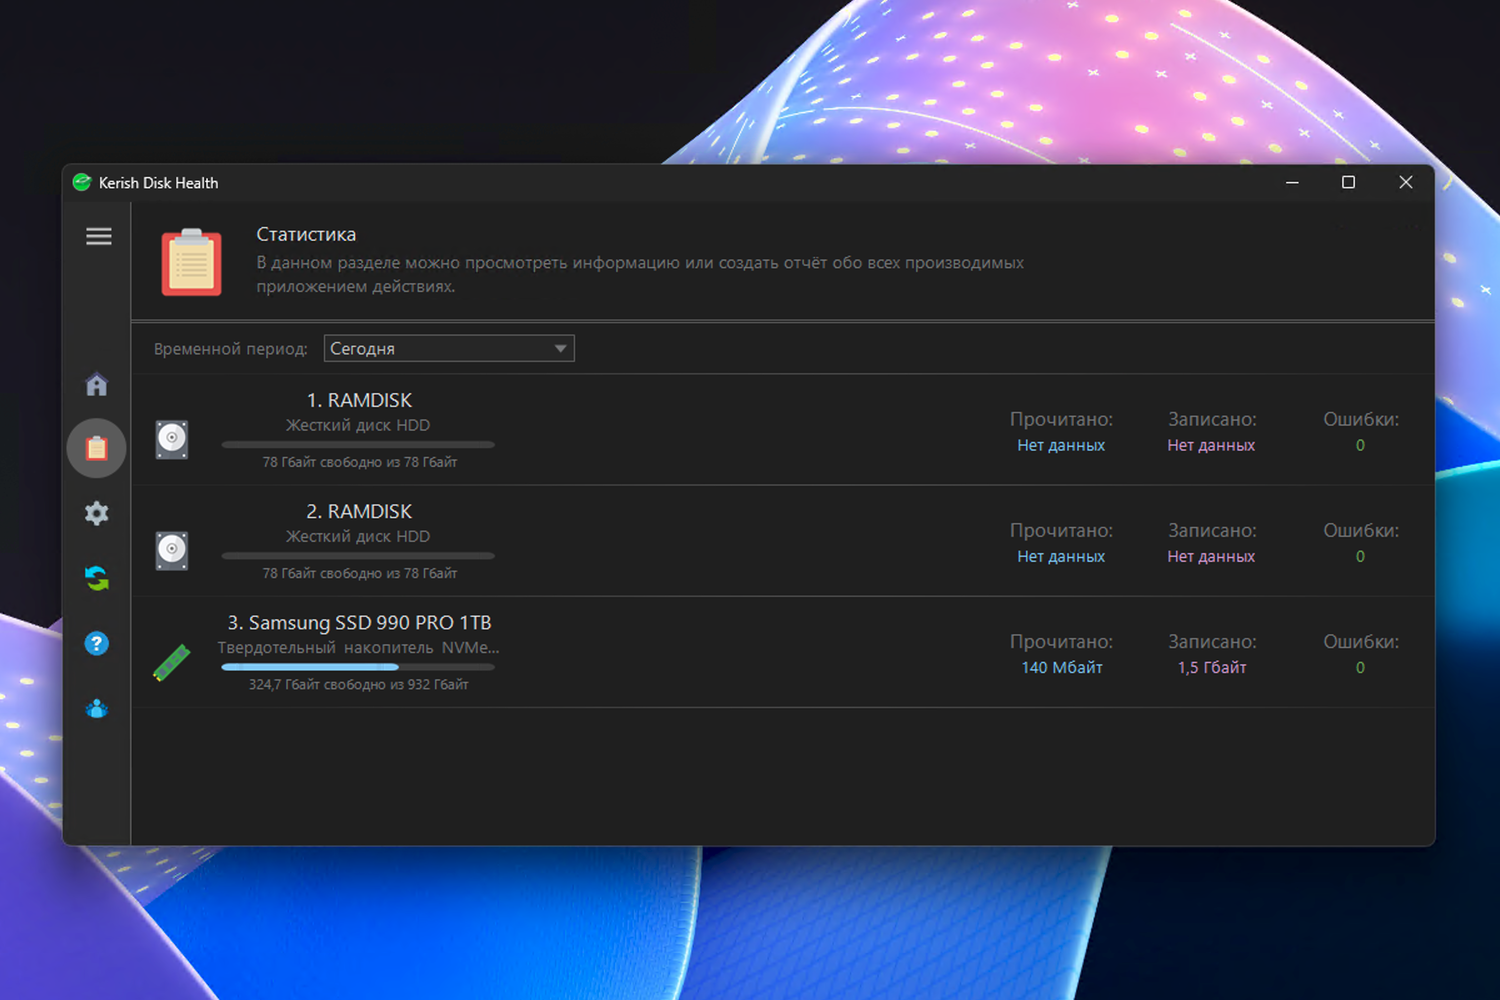Open Settings via the gear icon
The width and height of the screenshot is (1500, 1000).
point(97,513)
